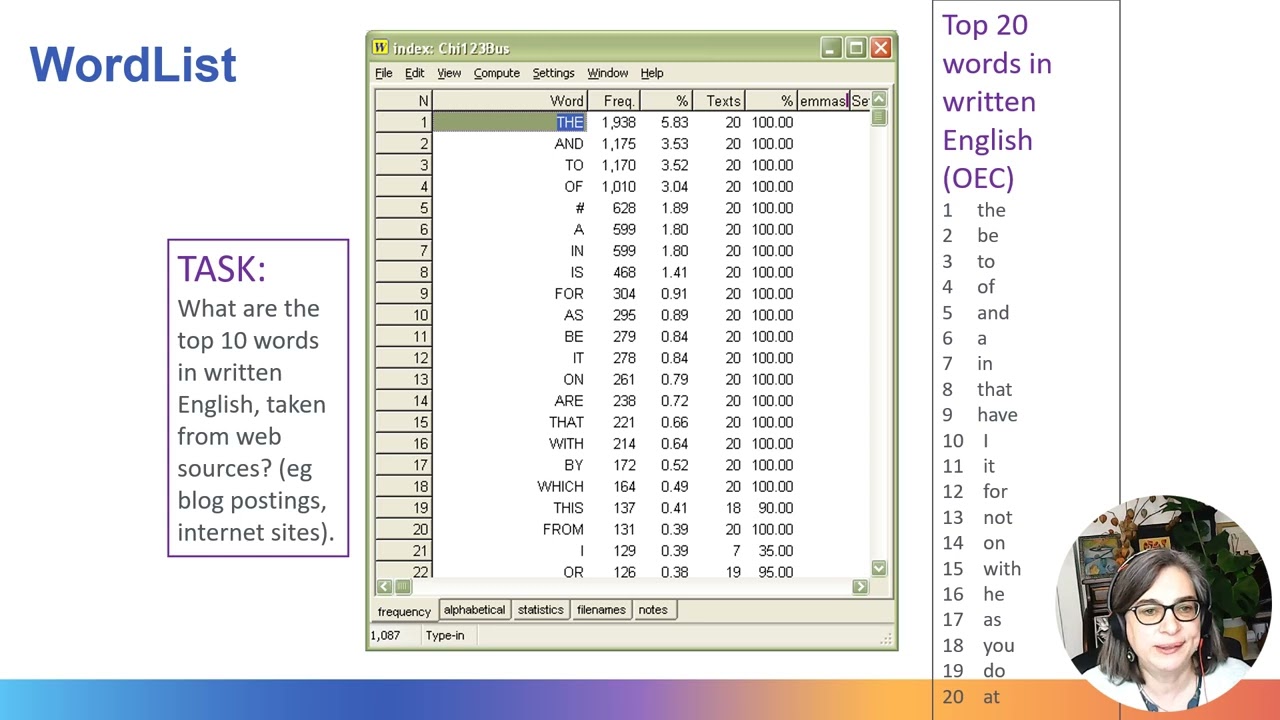Open the File menu
Screen dimensions: 1280x720
point(384,73)
